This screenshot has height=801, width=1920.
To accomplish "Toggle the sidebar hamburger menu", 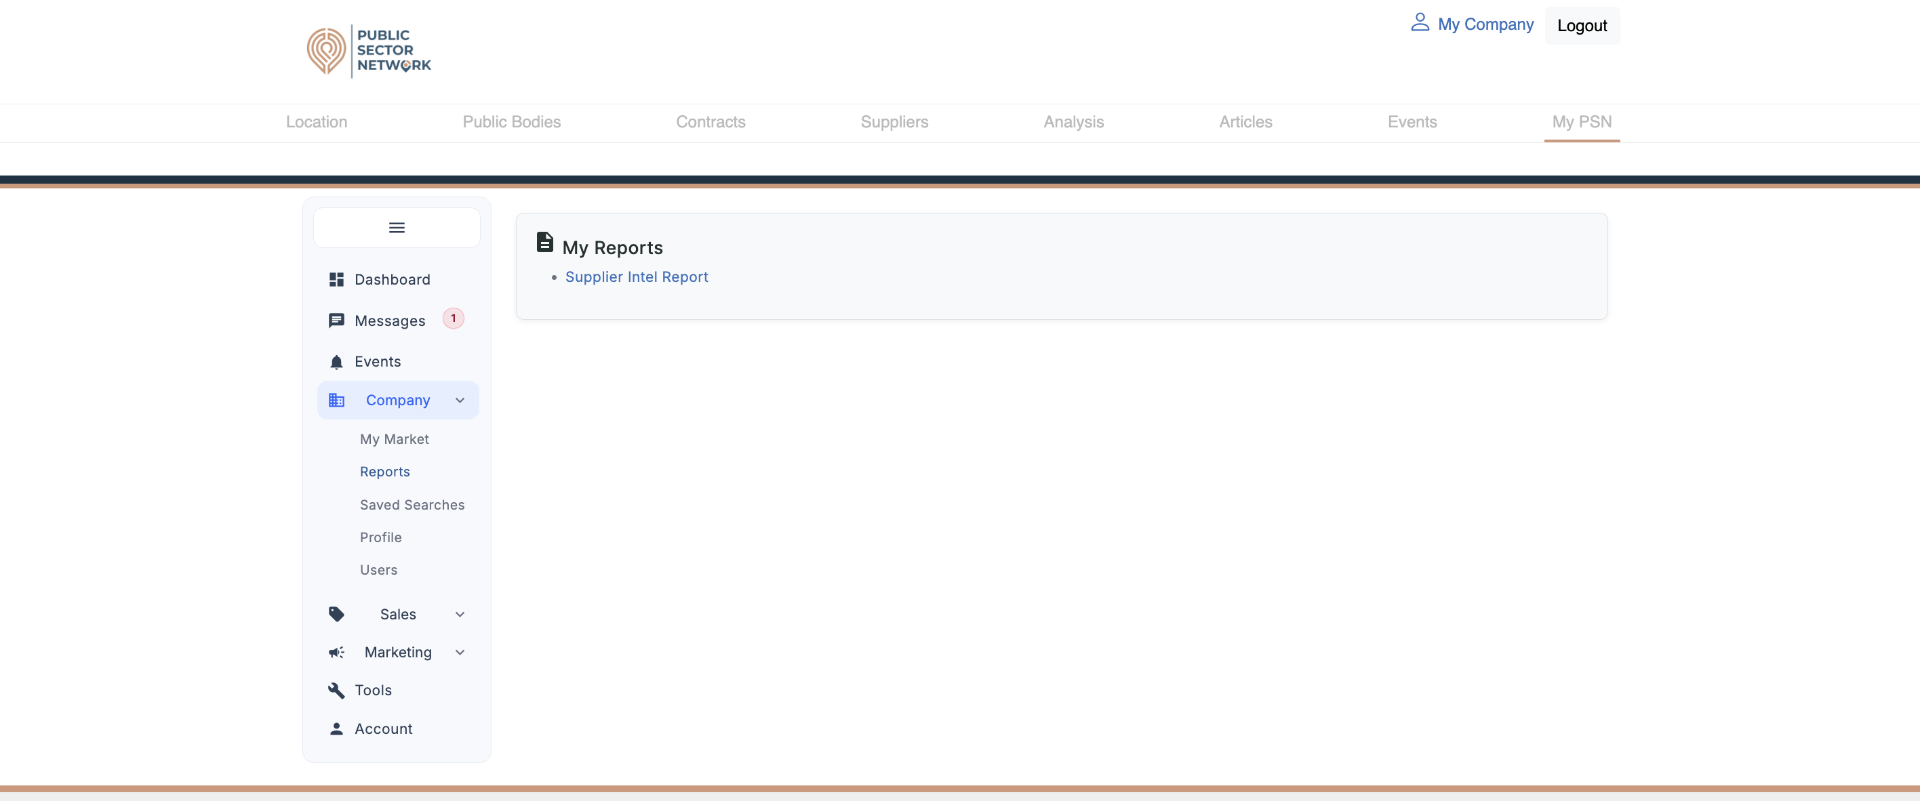I will pyautogui.click(x=397, y=228).
